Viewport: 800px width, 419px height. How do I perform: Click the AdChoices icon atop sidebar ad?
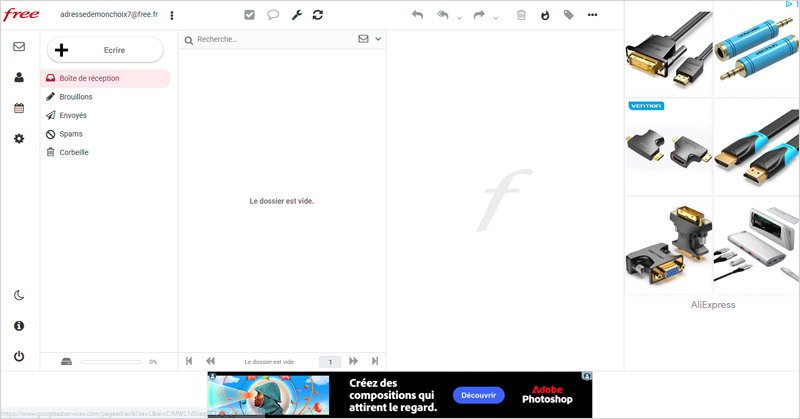coord(791,4)
